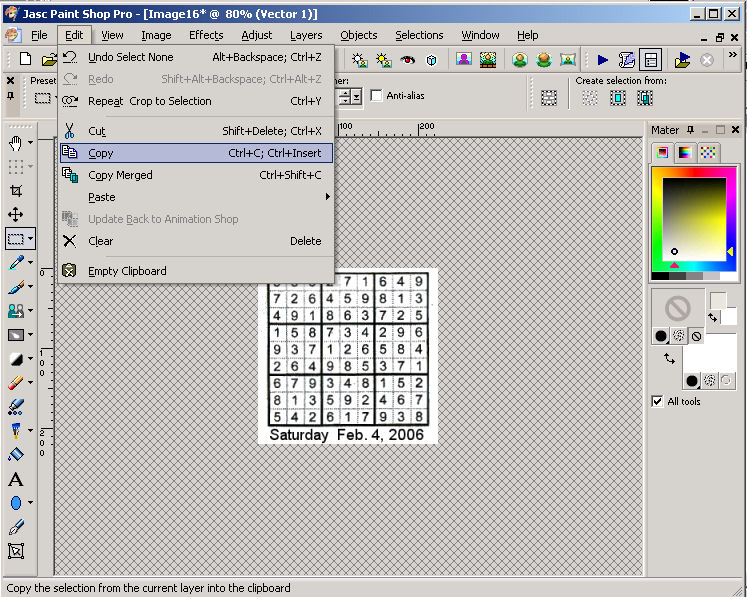This screenshot has height=597, width=747.
Task: Click the Red Eye Removal icon
Action: (407, 60)
